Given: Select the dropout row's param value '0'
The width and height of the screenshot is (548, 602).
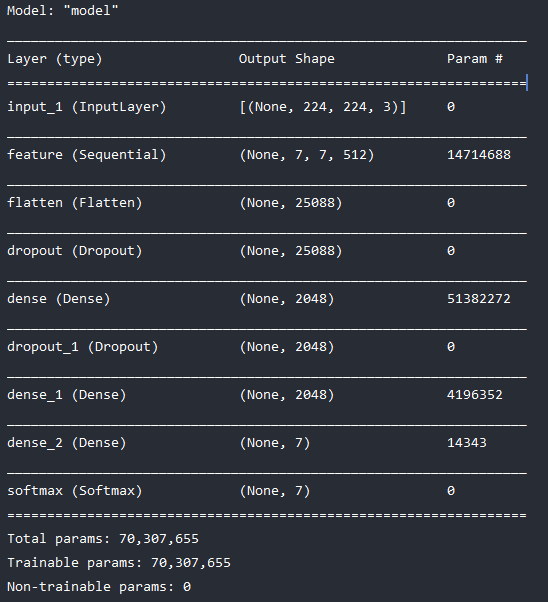Looking at the screenshot, I should [x=451, y=251].
